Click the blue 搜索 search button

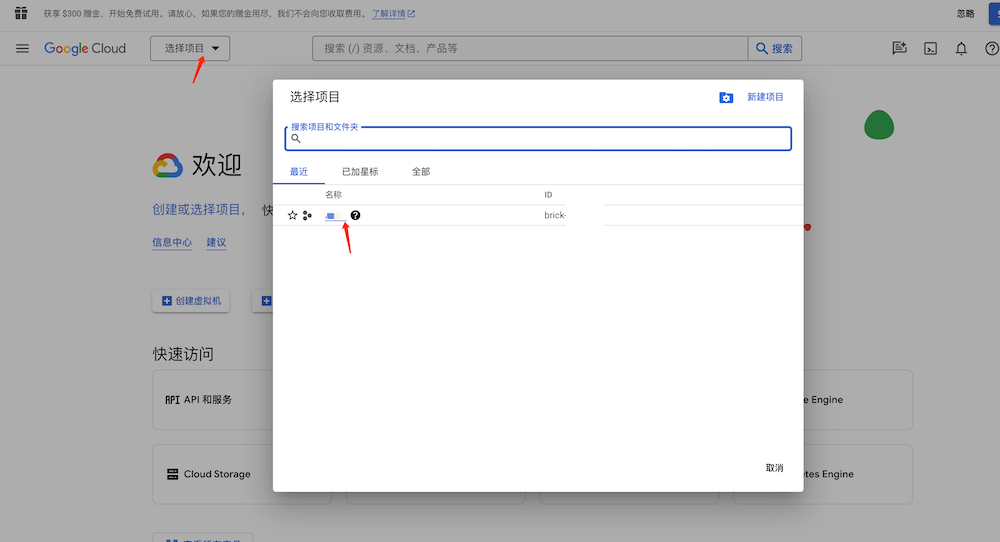click(774, 48)
